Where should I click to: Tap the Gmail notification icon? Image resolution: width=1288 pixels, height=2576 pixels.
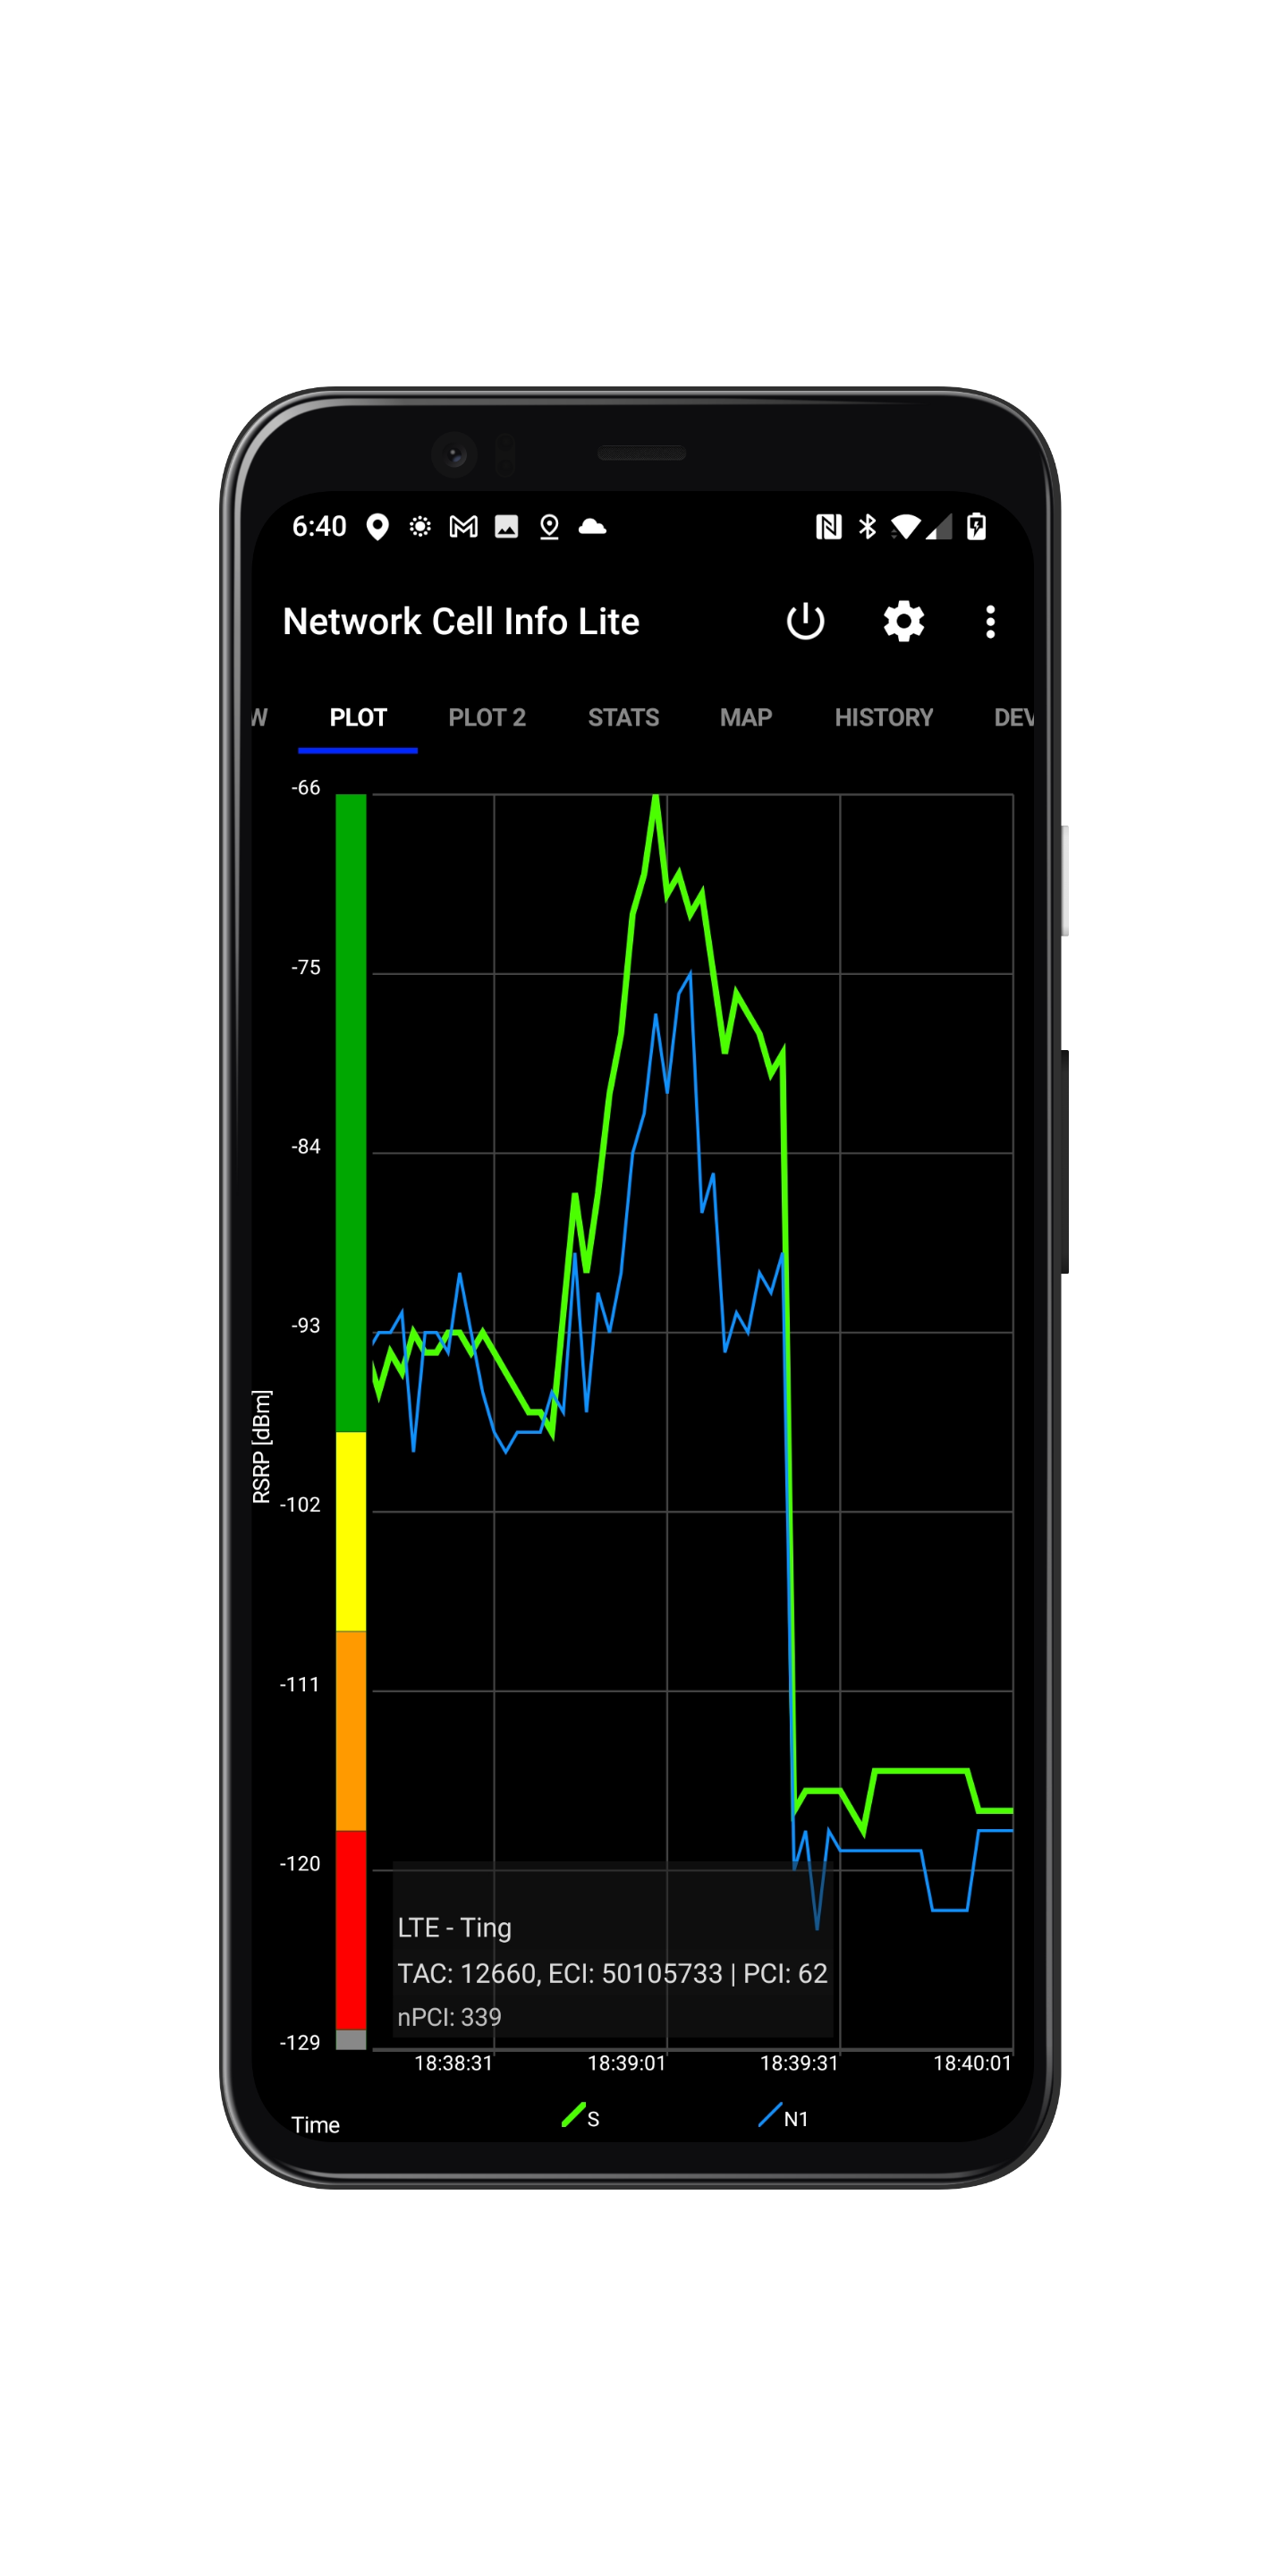tap(463, 527)
